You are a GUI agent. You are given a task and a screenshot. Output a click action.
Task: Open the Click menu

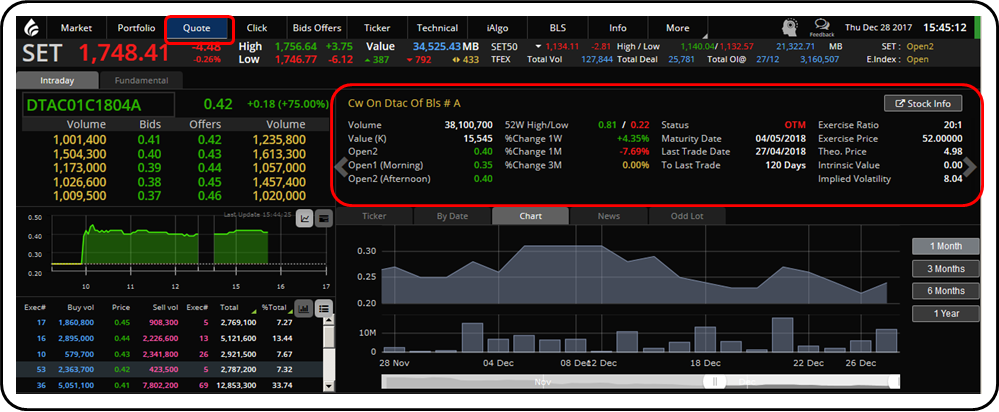coord(257,28)
